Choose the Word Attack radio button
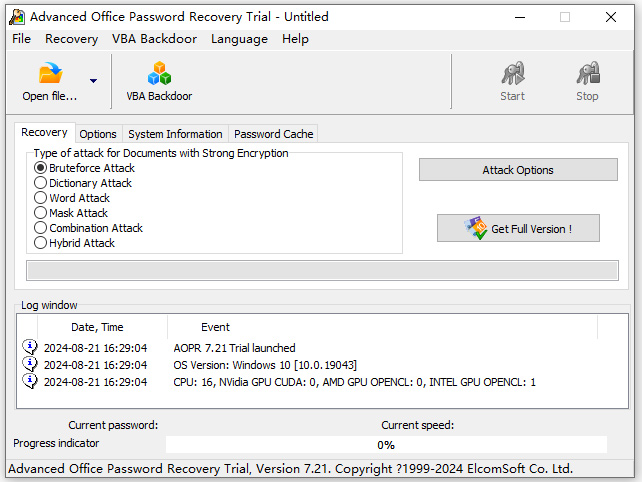The width and height of the screenshot is (642, 482). tap(40, 198)
